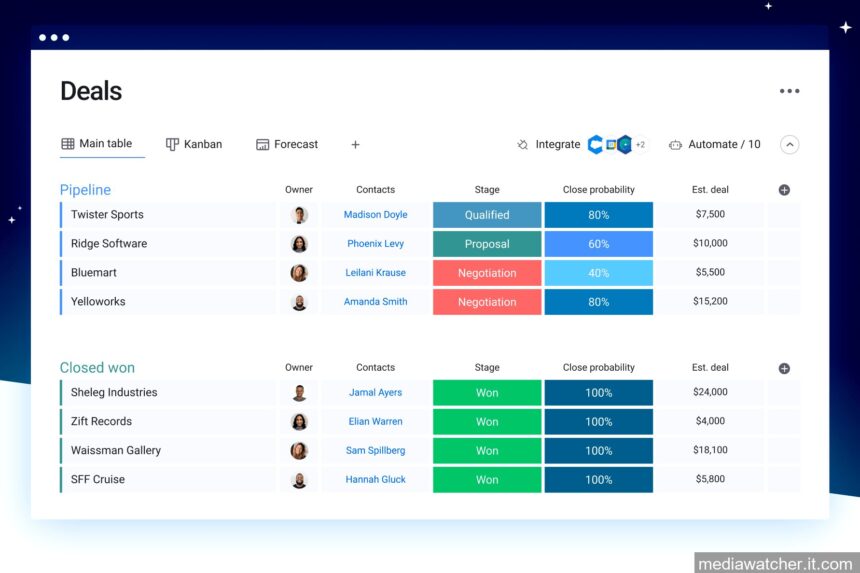This screenshot has height=573, width=860.
Task: Open contact Amanda Smith
Action: (x=376, y=302)
